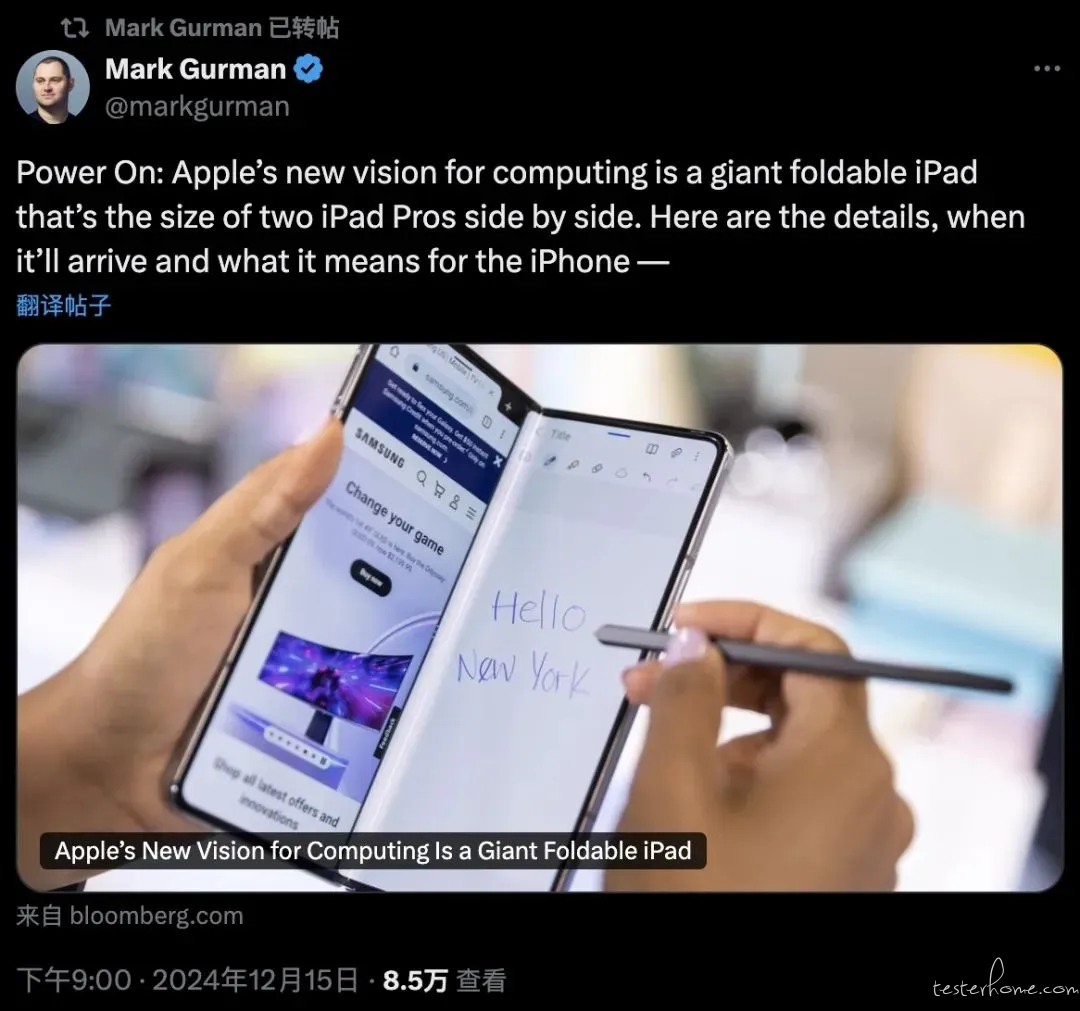Click the 翻译帖子 translate post link
1080x1011 pixels.
(63, 305)
